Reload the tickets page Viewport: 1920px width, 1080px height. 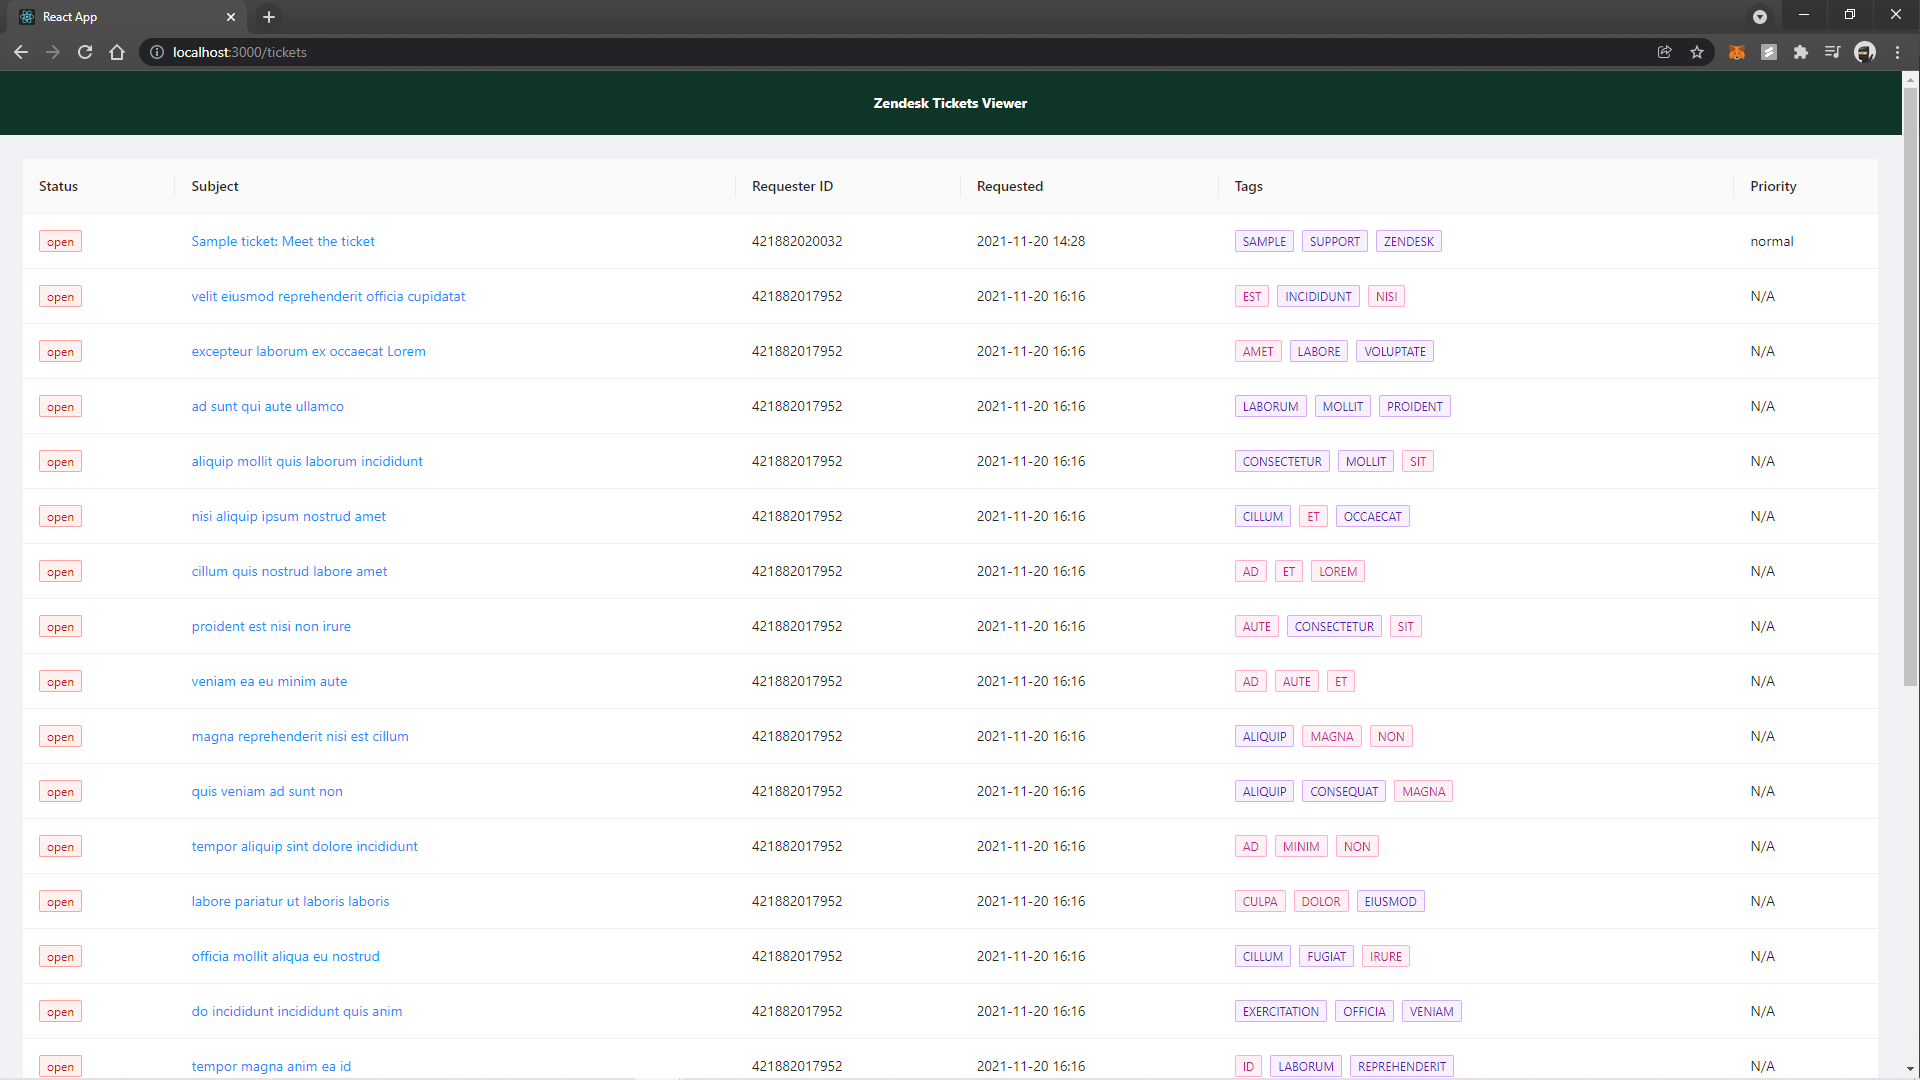[x=85, y=52]
